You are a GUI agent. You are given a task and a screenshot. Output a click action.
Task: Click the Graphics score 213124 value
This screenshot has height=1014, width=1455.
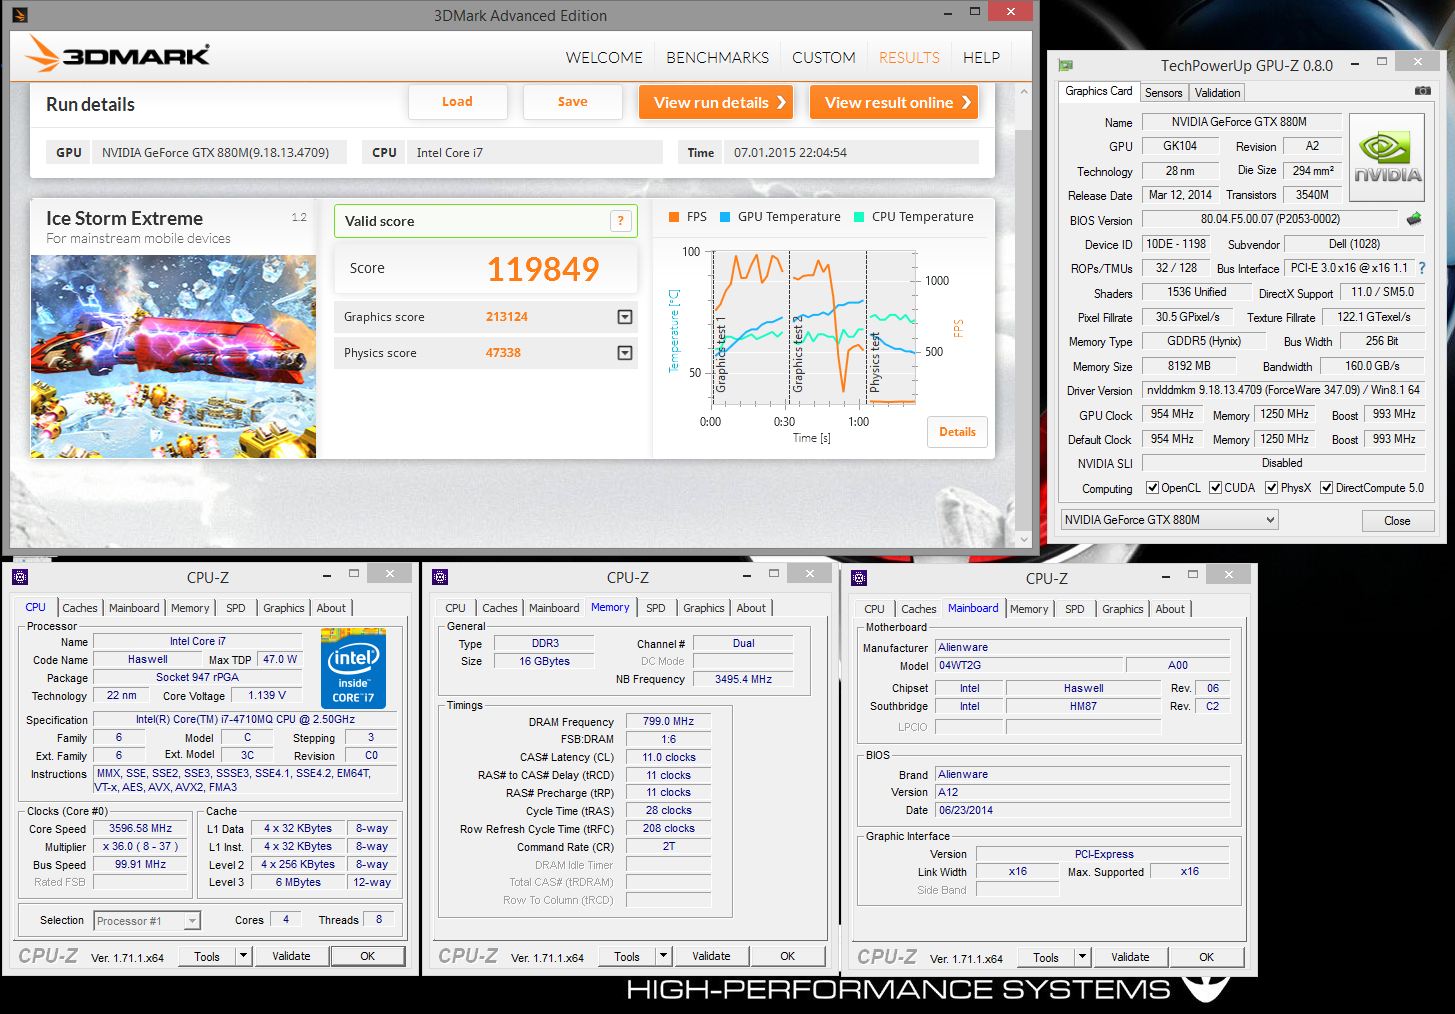click(507, 317)
